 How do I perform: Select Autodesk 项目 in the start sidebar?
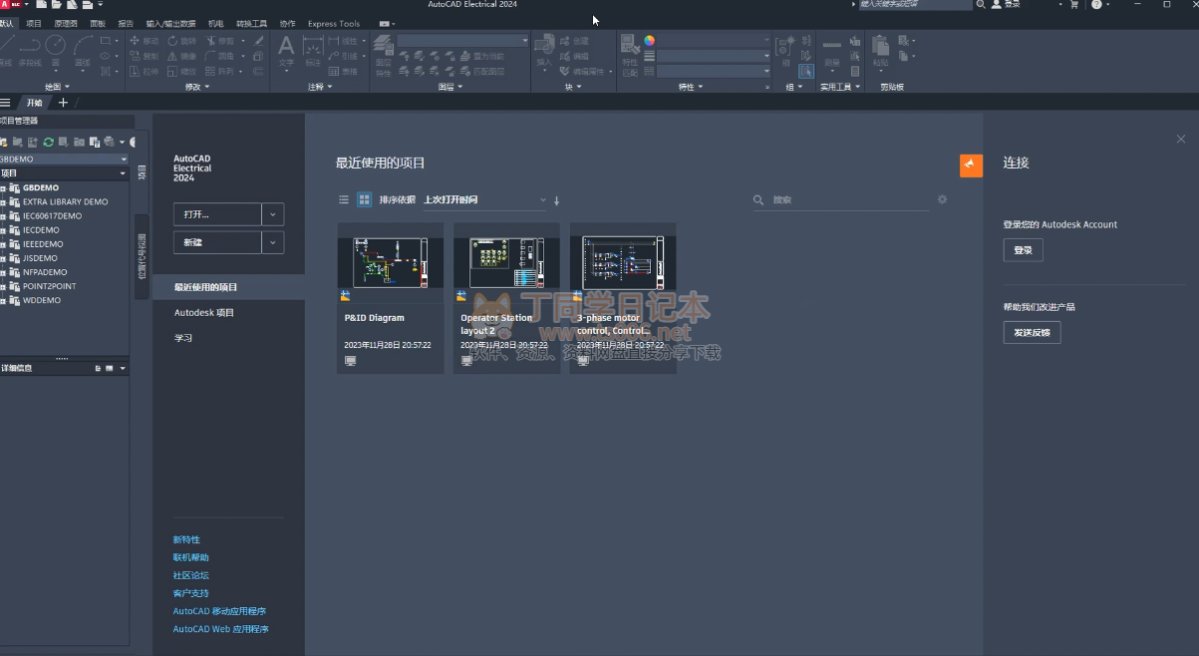(x=204, y=313)
